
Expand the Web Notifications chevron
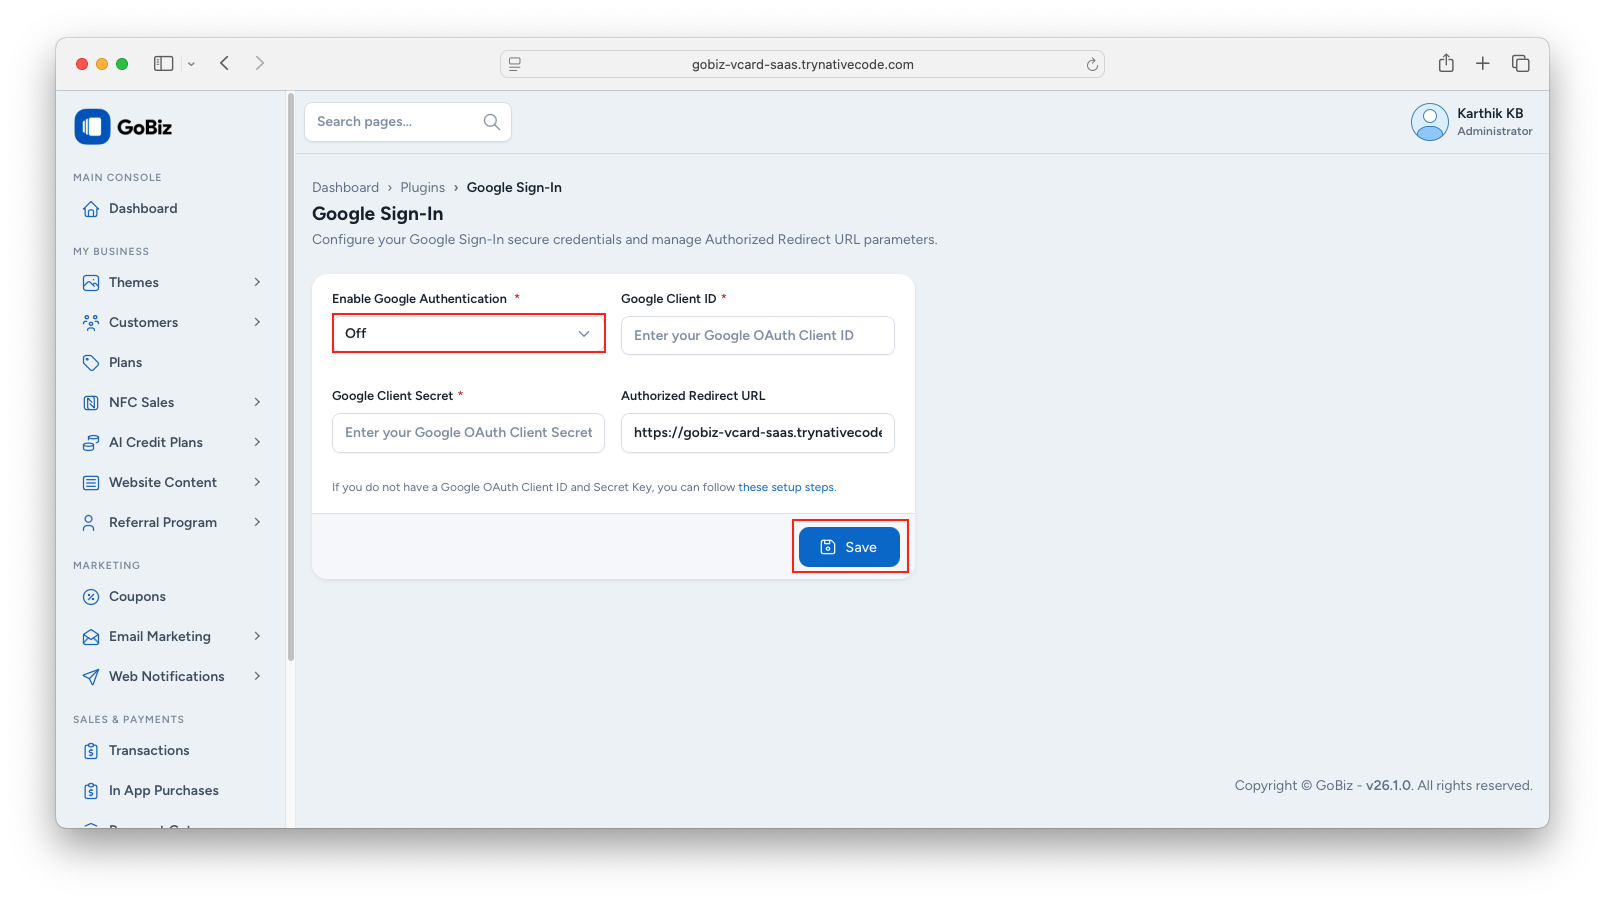pyautogui.click(x=257, y=676)
